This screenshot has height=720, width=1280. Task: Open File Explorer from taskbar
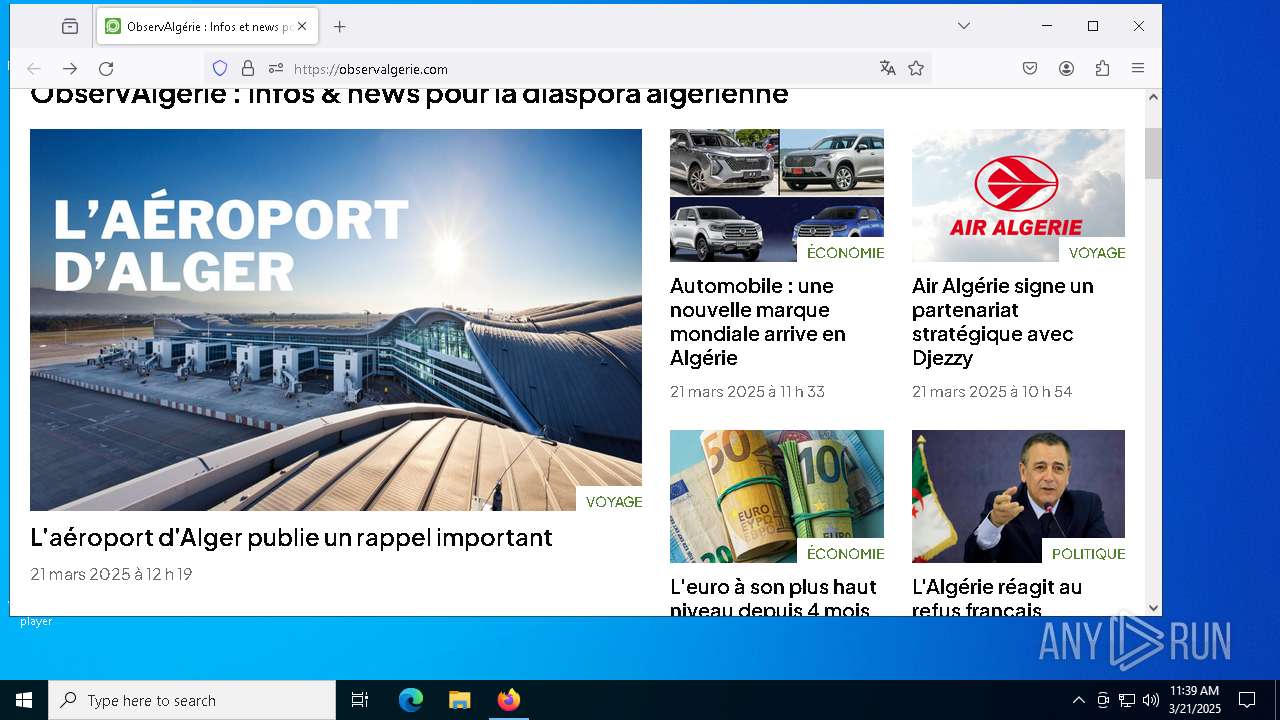459,700
